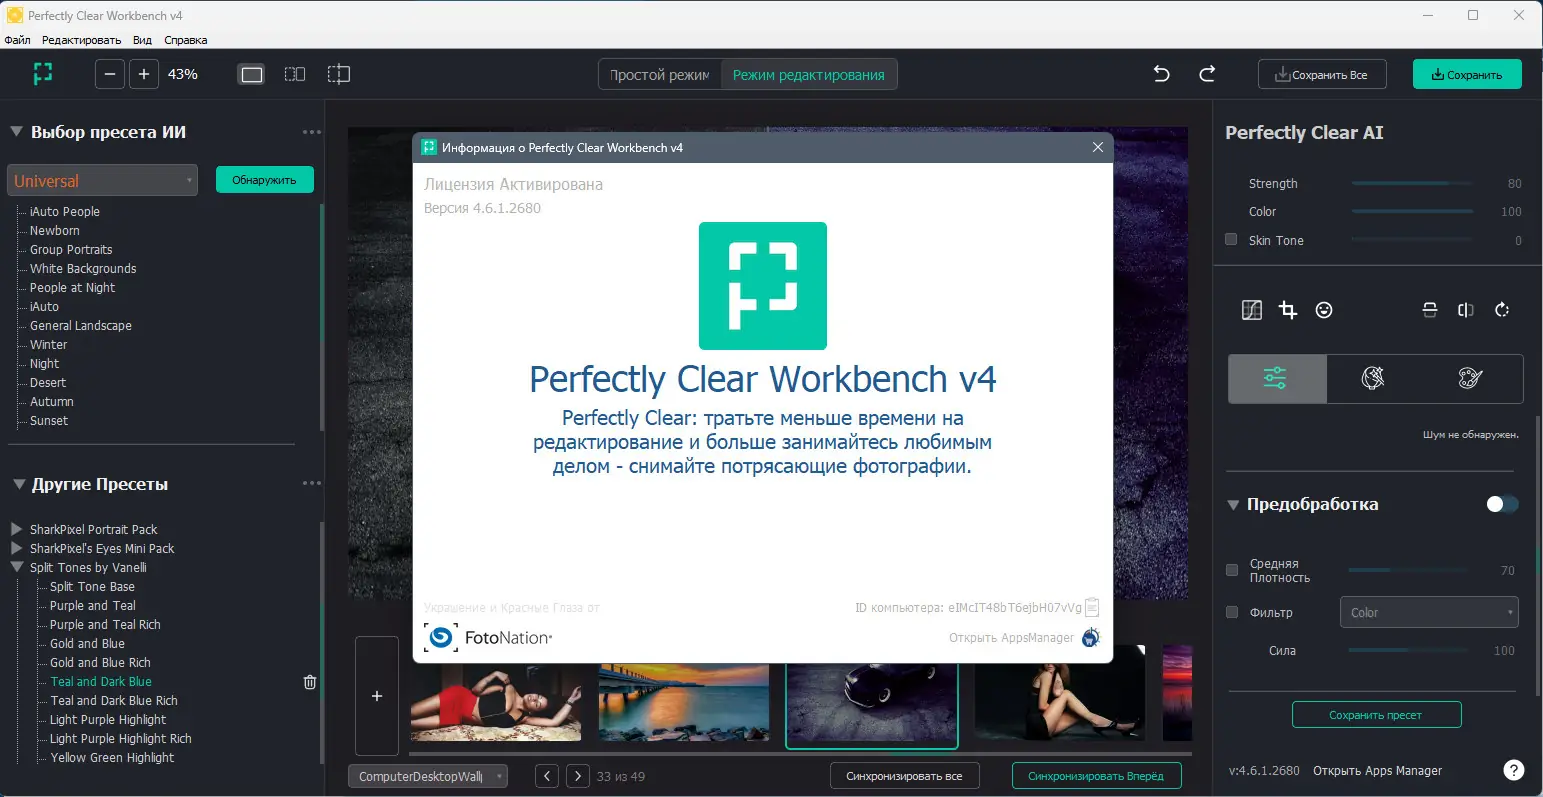Image resolution: width=1543 pixels, height=797 pixels.
Task: Activate the side-by-side compare icon
Action: tap(1466, 310)
